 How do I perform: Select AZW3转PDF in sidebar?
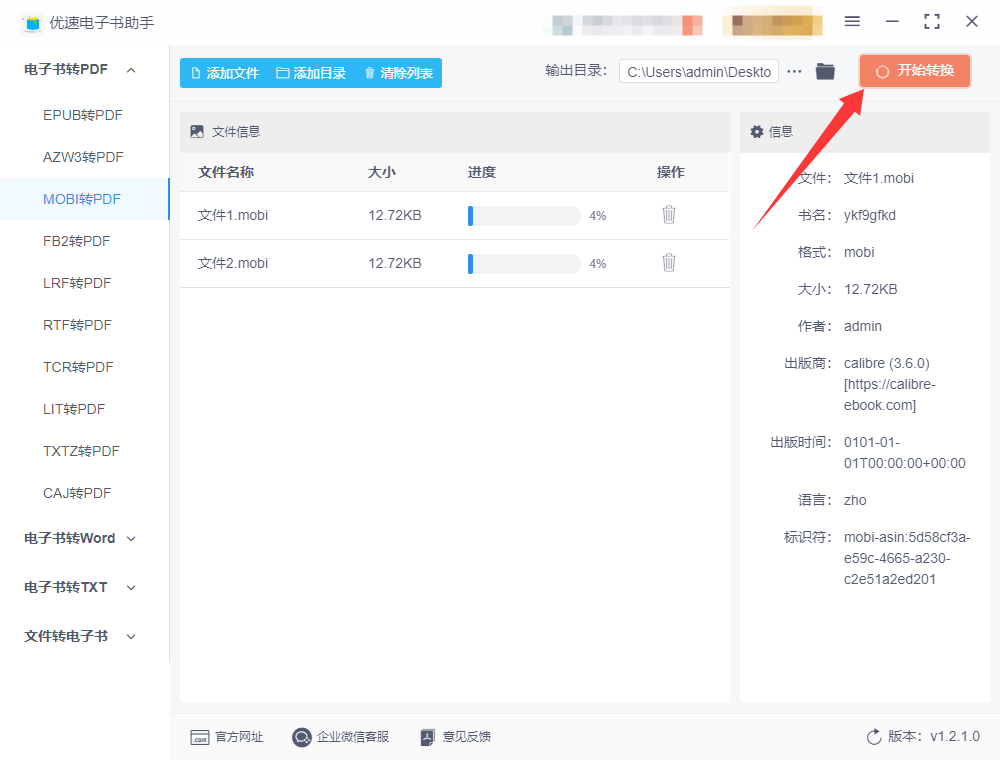point(83,157)
